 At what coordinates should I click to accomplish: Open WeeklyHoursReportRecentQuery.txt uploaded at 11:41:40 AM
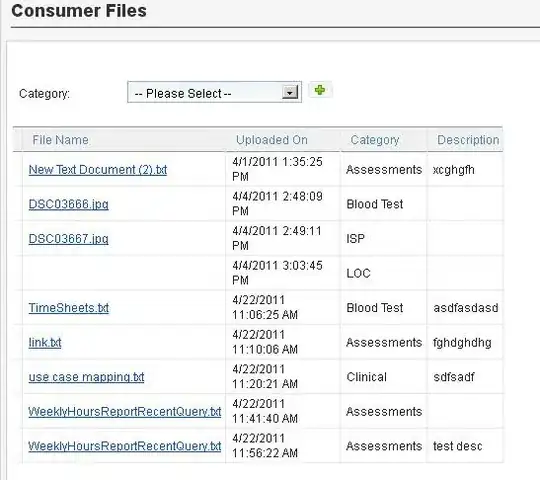coord(125,411)
